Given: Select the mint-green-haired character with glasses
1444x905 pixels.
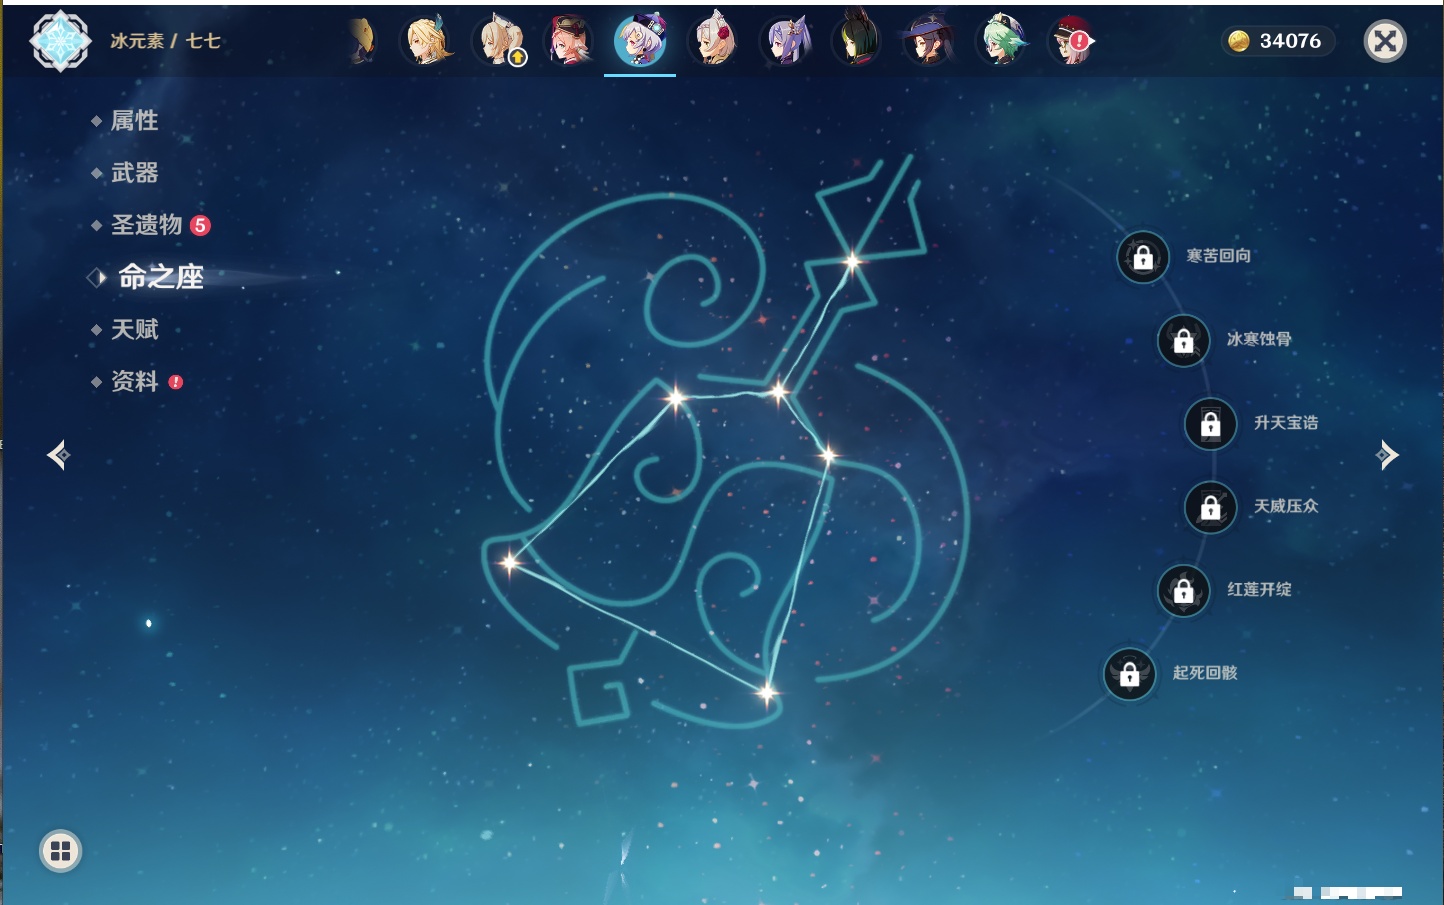Looking at the screenshot, I should click(x=1000, y=41).
